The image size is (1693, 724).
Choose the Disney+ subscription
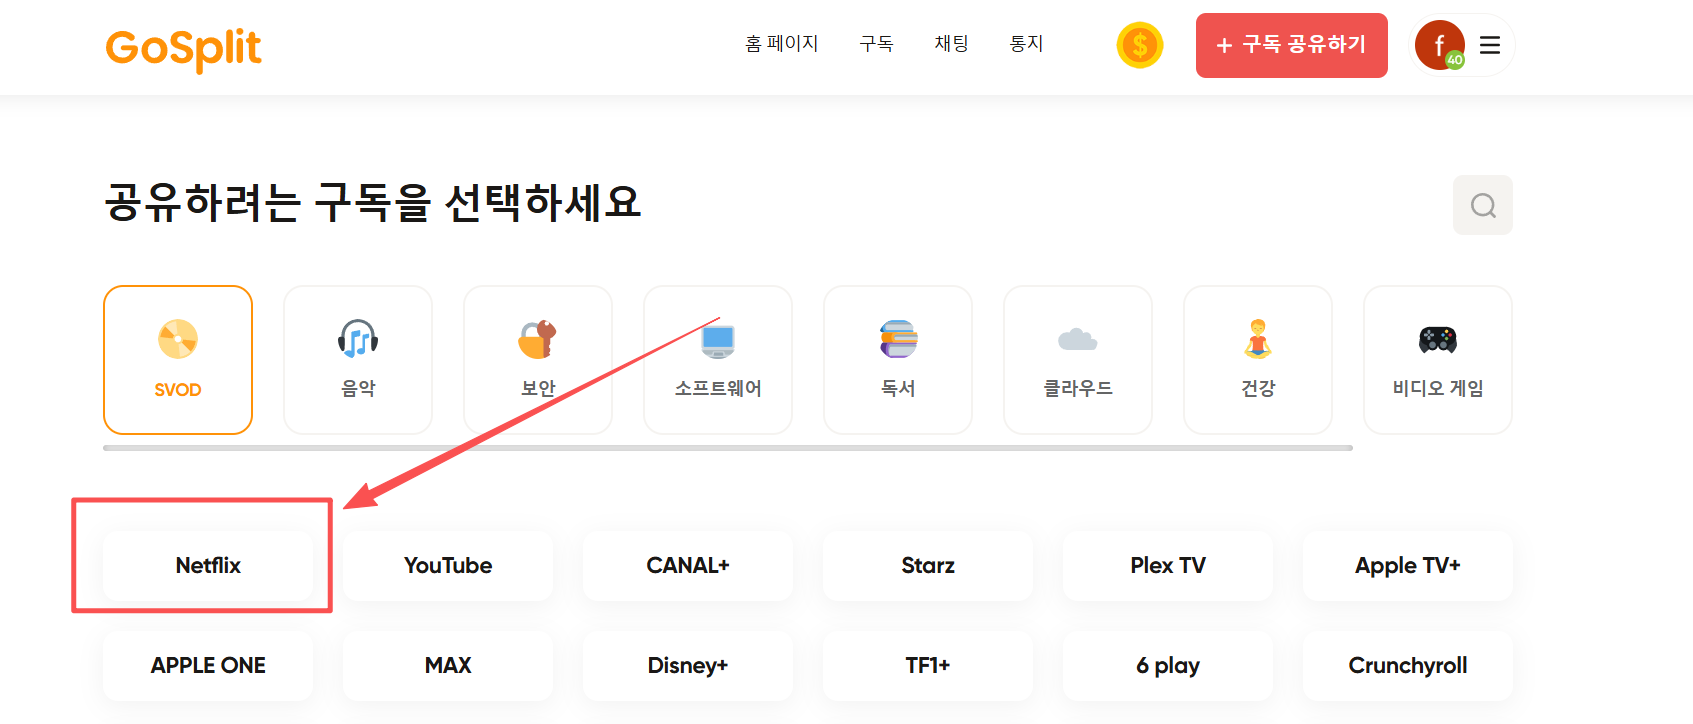688,665
